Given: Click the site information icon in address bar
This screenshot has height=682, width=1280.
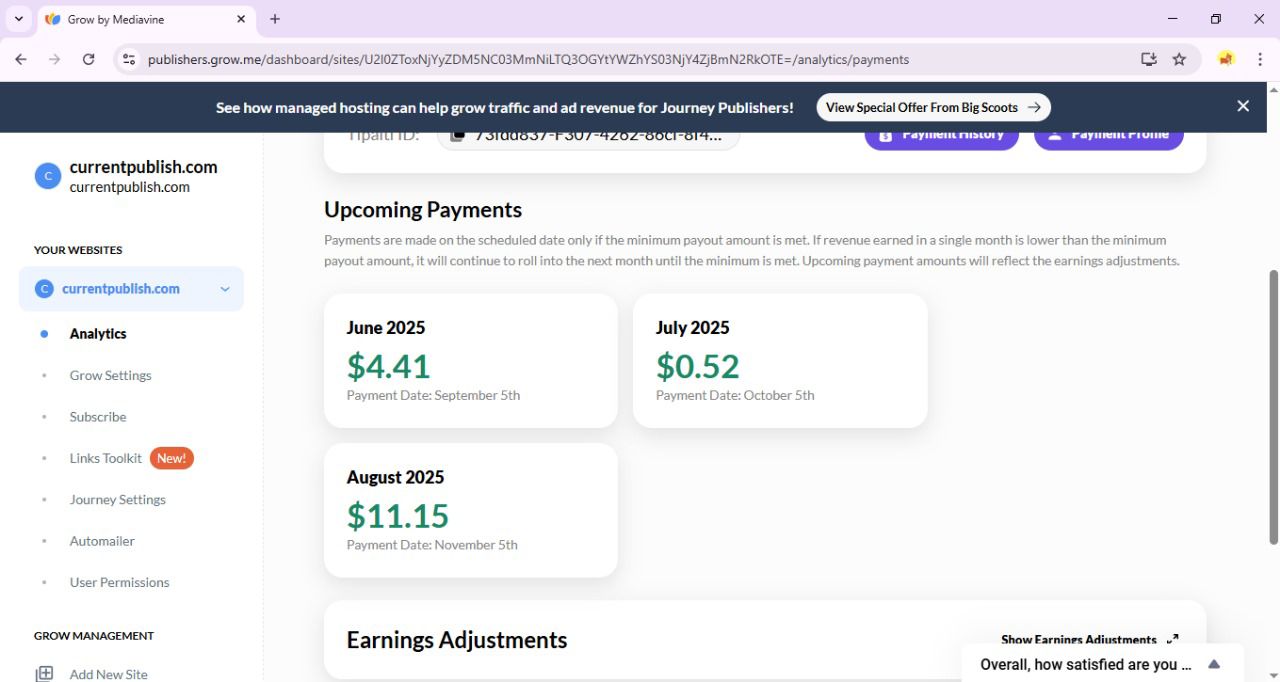Looking at the screenshot, I should tap(128, 59).
